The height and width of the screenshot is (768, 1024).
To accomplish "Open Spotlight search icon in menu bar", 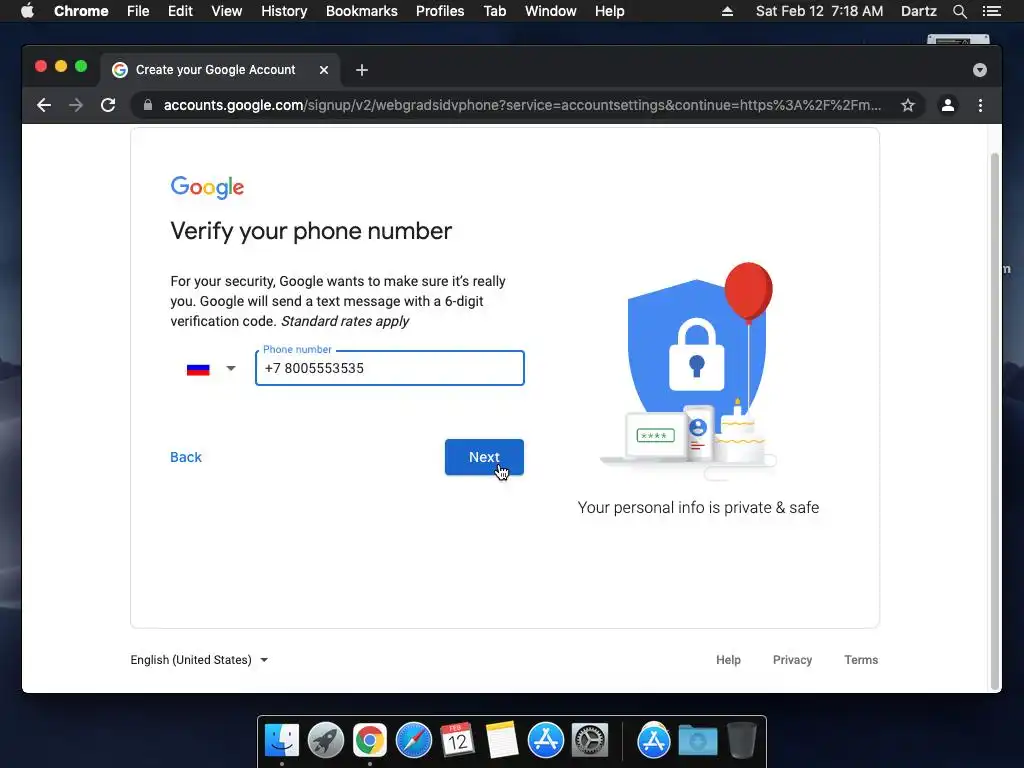I will click(959, 11).
